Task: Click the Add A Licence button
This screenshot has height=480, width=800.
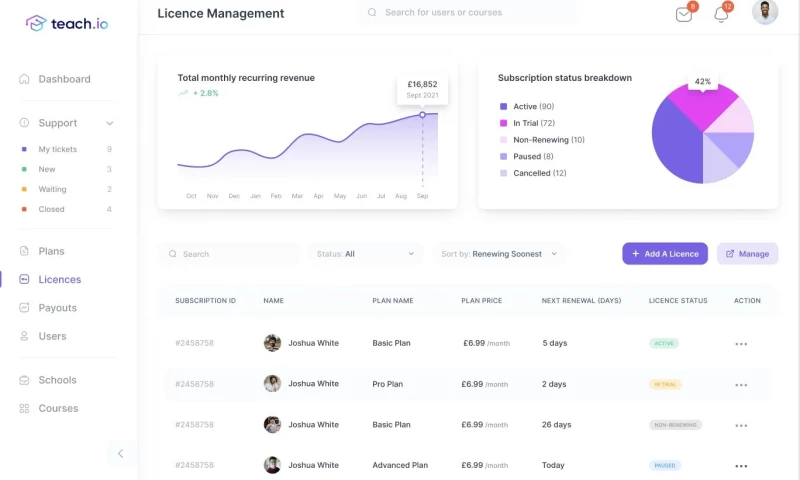Action: (665, 254)
